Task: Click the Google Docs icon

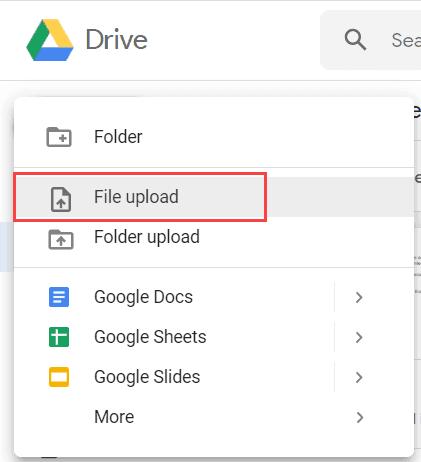Action: point(59,297)
